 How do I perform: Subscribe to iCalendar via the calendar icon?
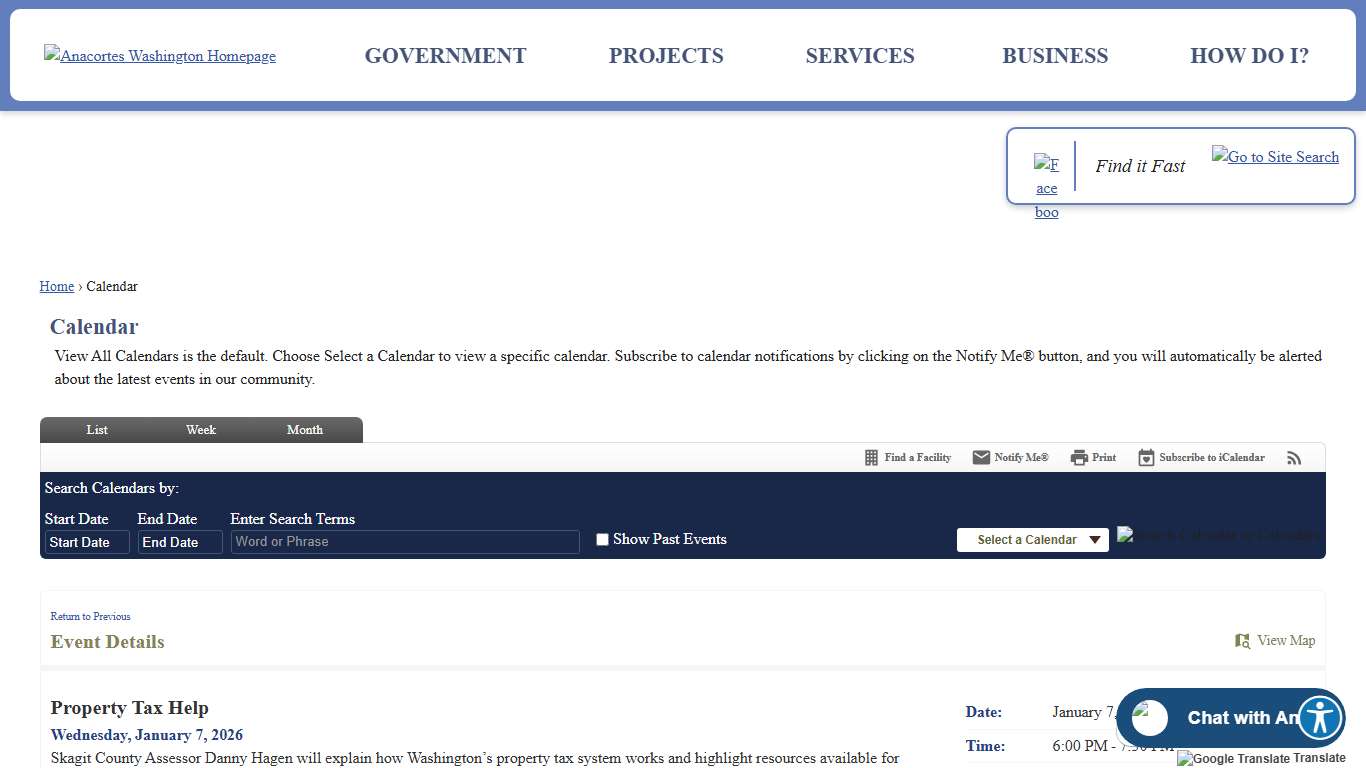click(1145, 457)
